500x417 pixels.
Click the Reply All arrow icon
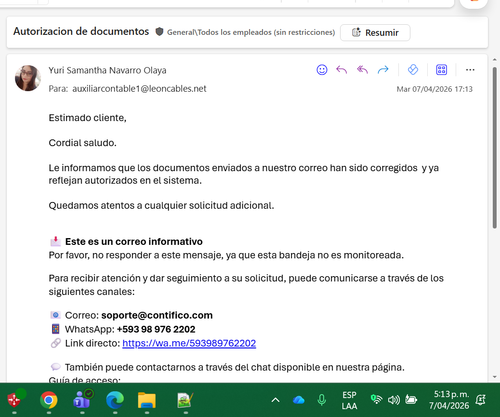point(362,70)
